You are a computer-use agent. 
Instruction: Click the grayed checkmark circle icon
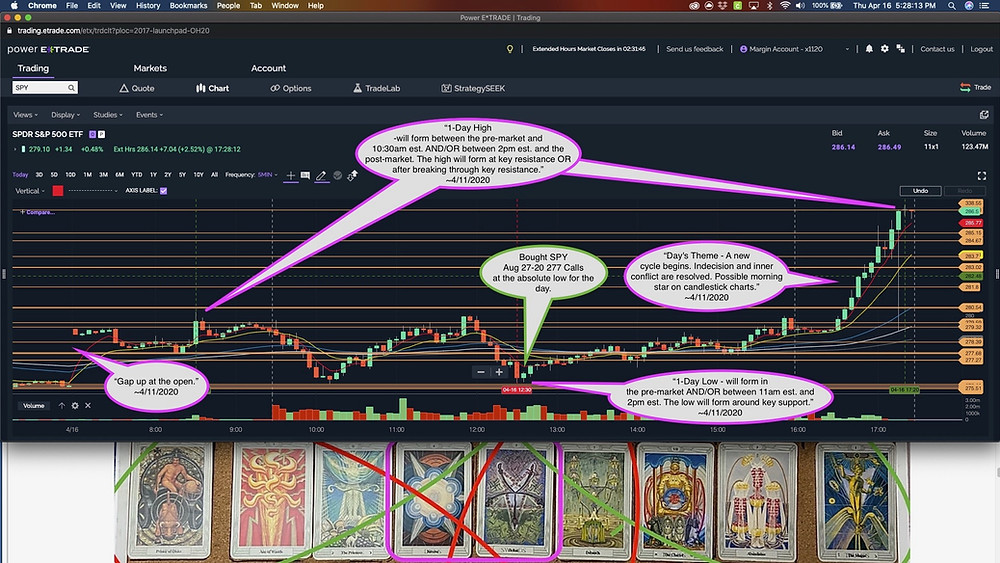[337, 175]
